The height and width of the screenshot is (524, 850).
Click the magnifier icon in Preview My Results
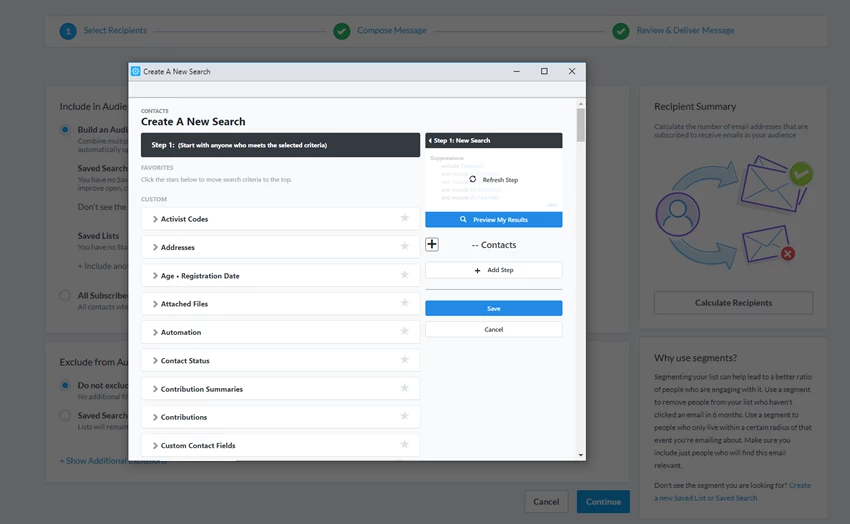[463, 219]
